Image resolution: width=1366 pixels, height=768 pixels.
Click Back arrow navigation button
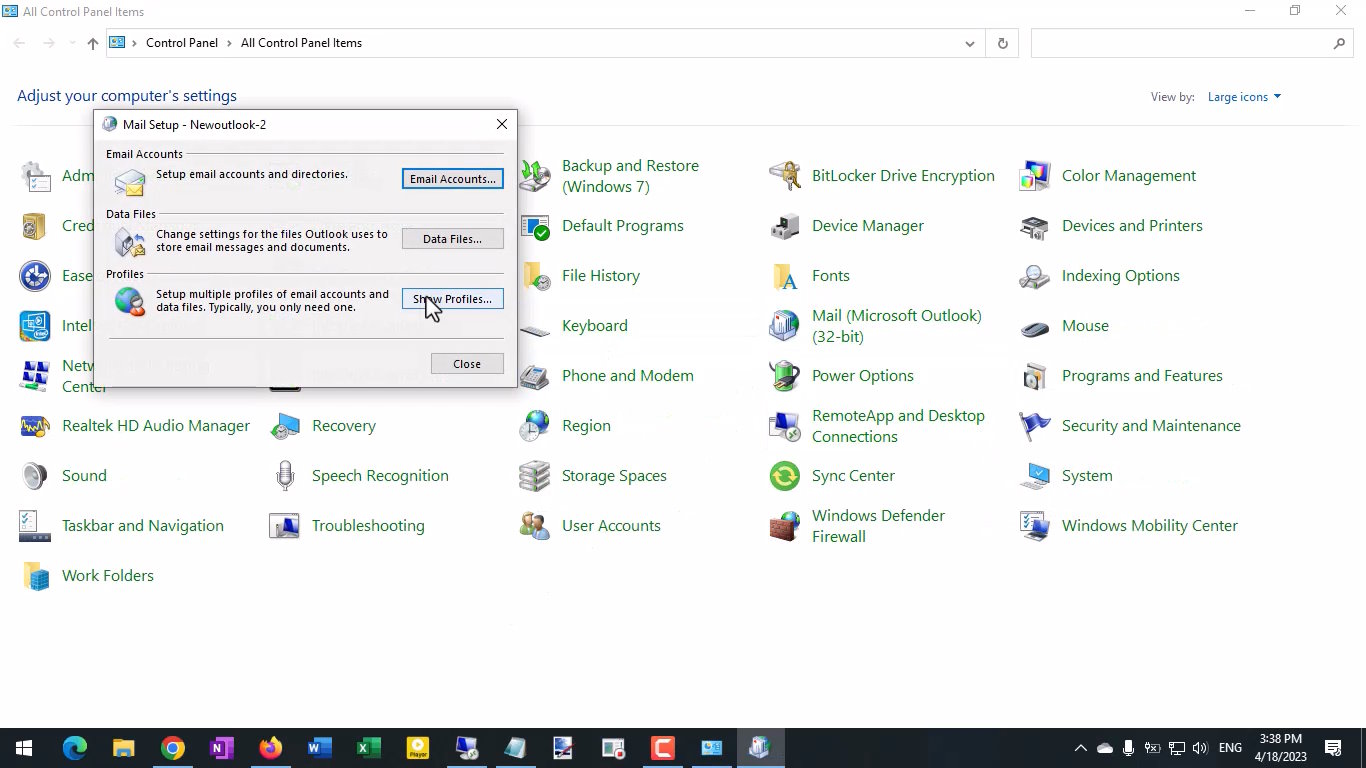point(20,43)
